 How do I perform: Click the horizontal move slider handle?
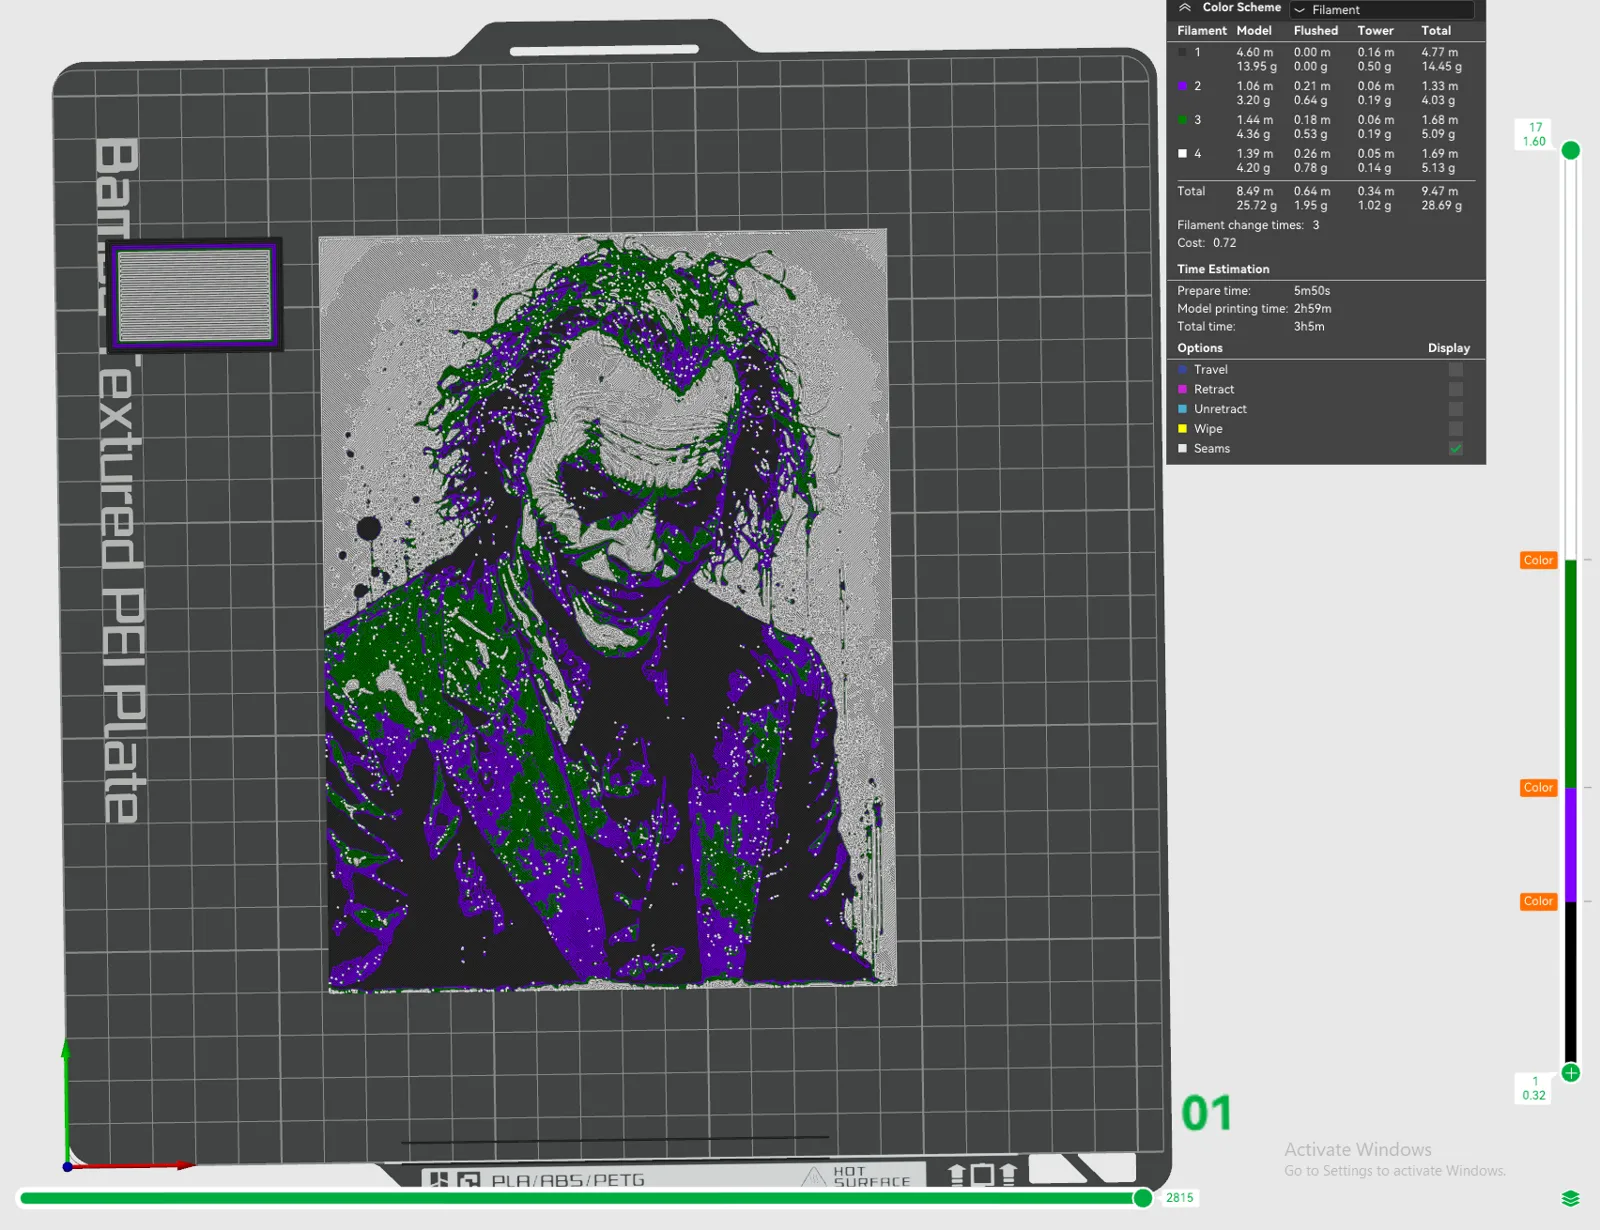[x=1142, y=1198]
